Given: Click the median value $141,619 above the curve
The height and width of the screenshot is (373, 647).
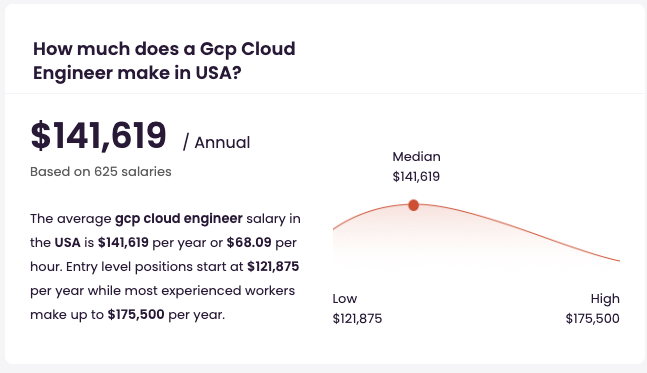Looking at the screenshot, I should (416, 177).
